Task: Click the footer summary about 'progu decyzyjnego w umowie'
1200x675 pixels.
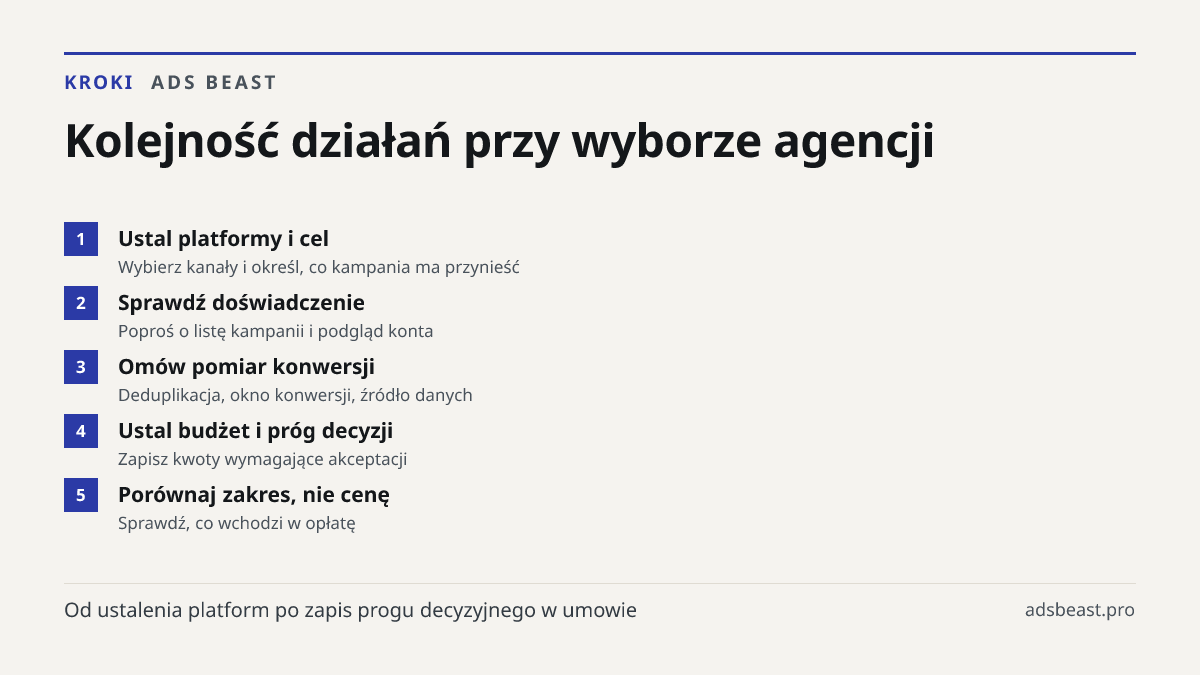Action: [350, 610]
